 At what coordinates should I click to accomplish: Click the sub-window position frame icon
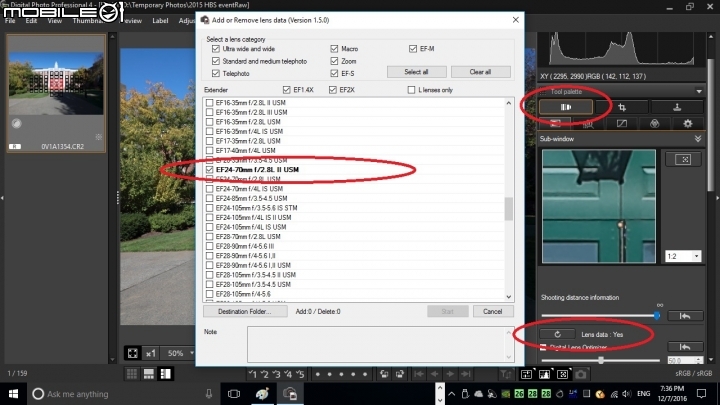point(683,159)
